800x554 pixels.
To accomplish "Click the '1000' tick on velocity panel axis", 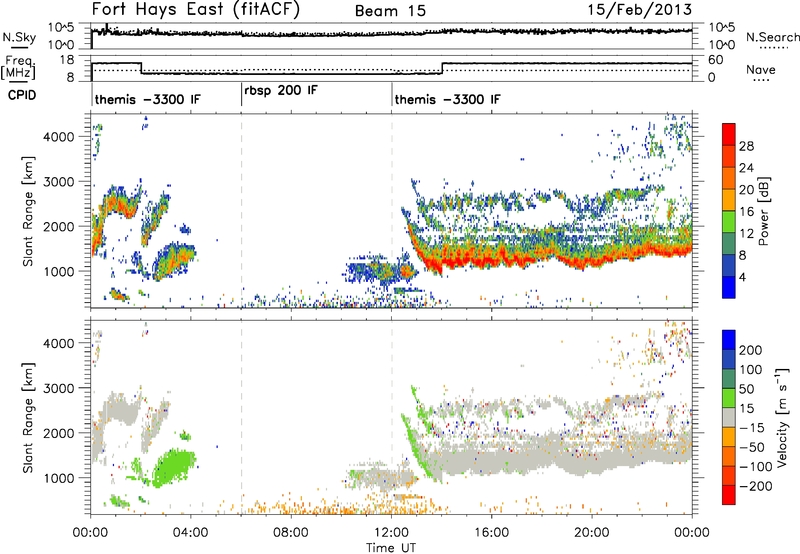I will click(59, 477).
